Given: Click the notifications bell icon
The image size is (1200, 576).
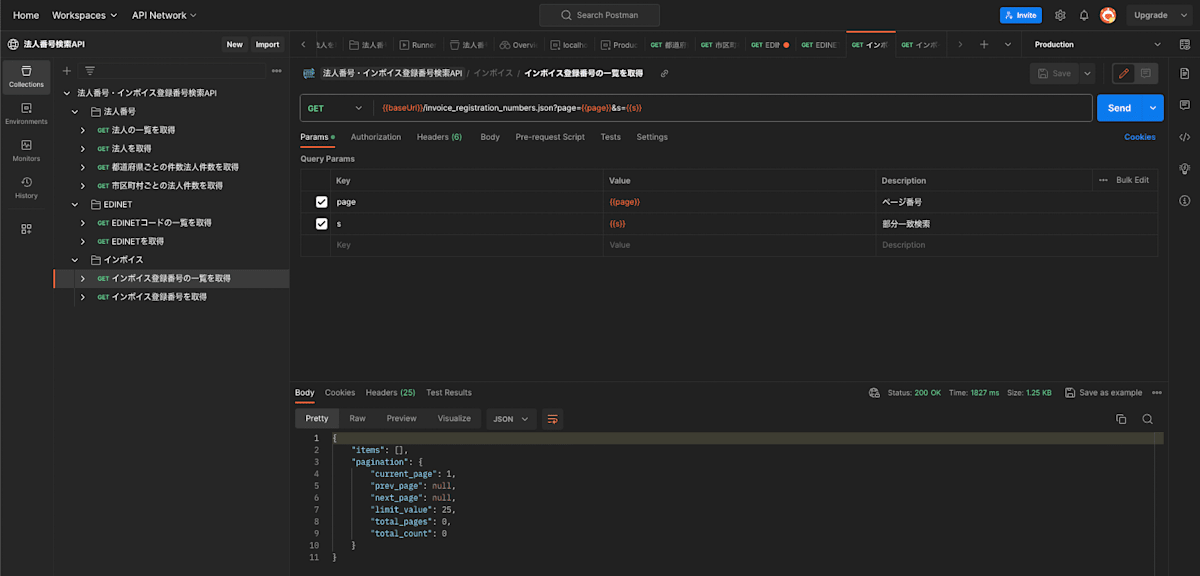Looking at the screenshot, I should [1083, 15].
